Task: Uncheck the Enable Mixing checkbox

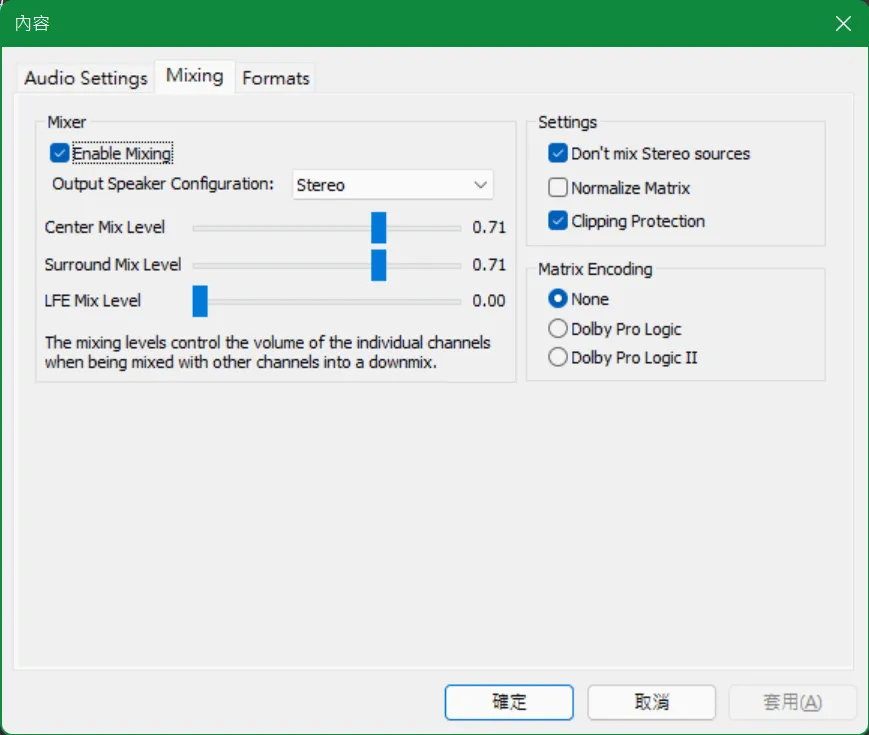Action: coord(60,154)
